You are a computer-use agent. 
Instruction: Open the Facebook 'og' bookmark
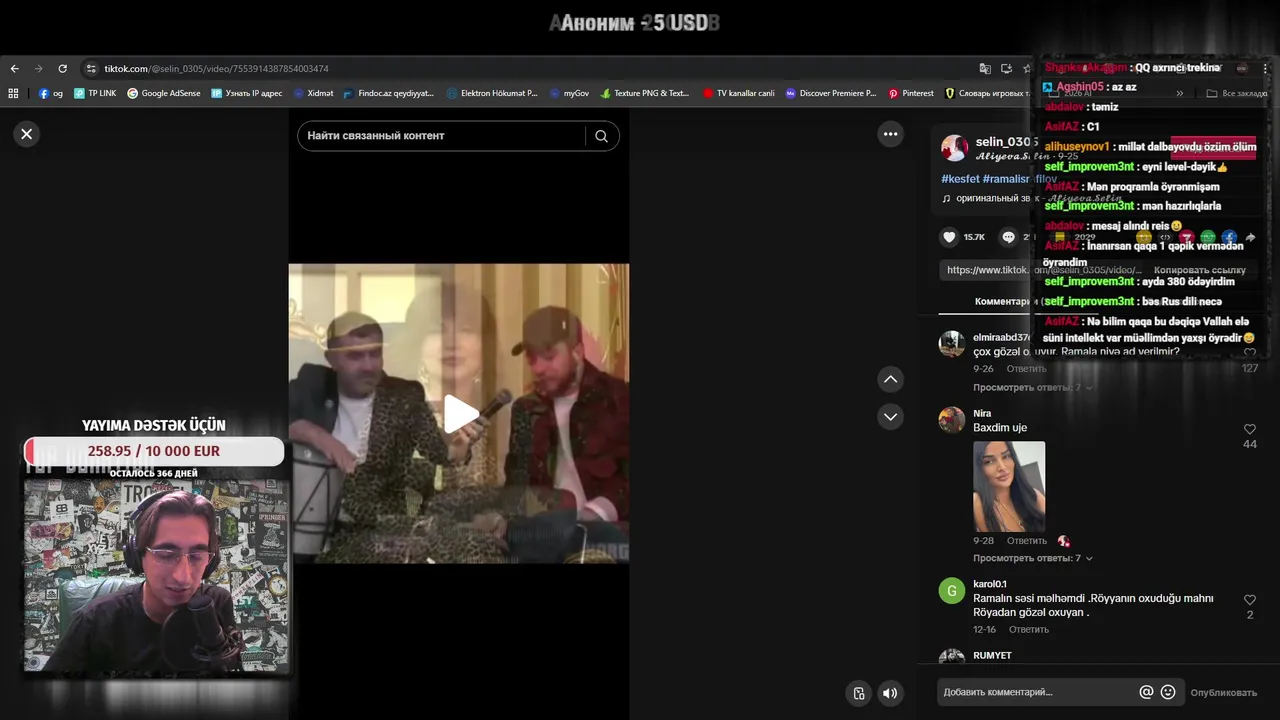pos(51,93)
